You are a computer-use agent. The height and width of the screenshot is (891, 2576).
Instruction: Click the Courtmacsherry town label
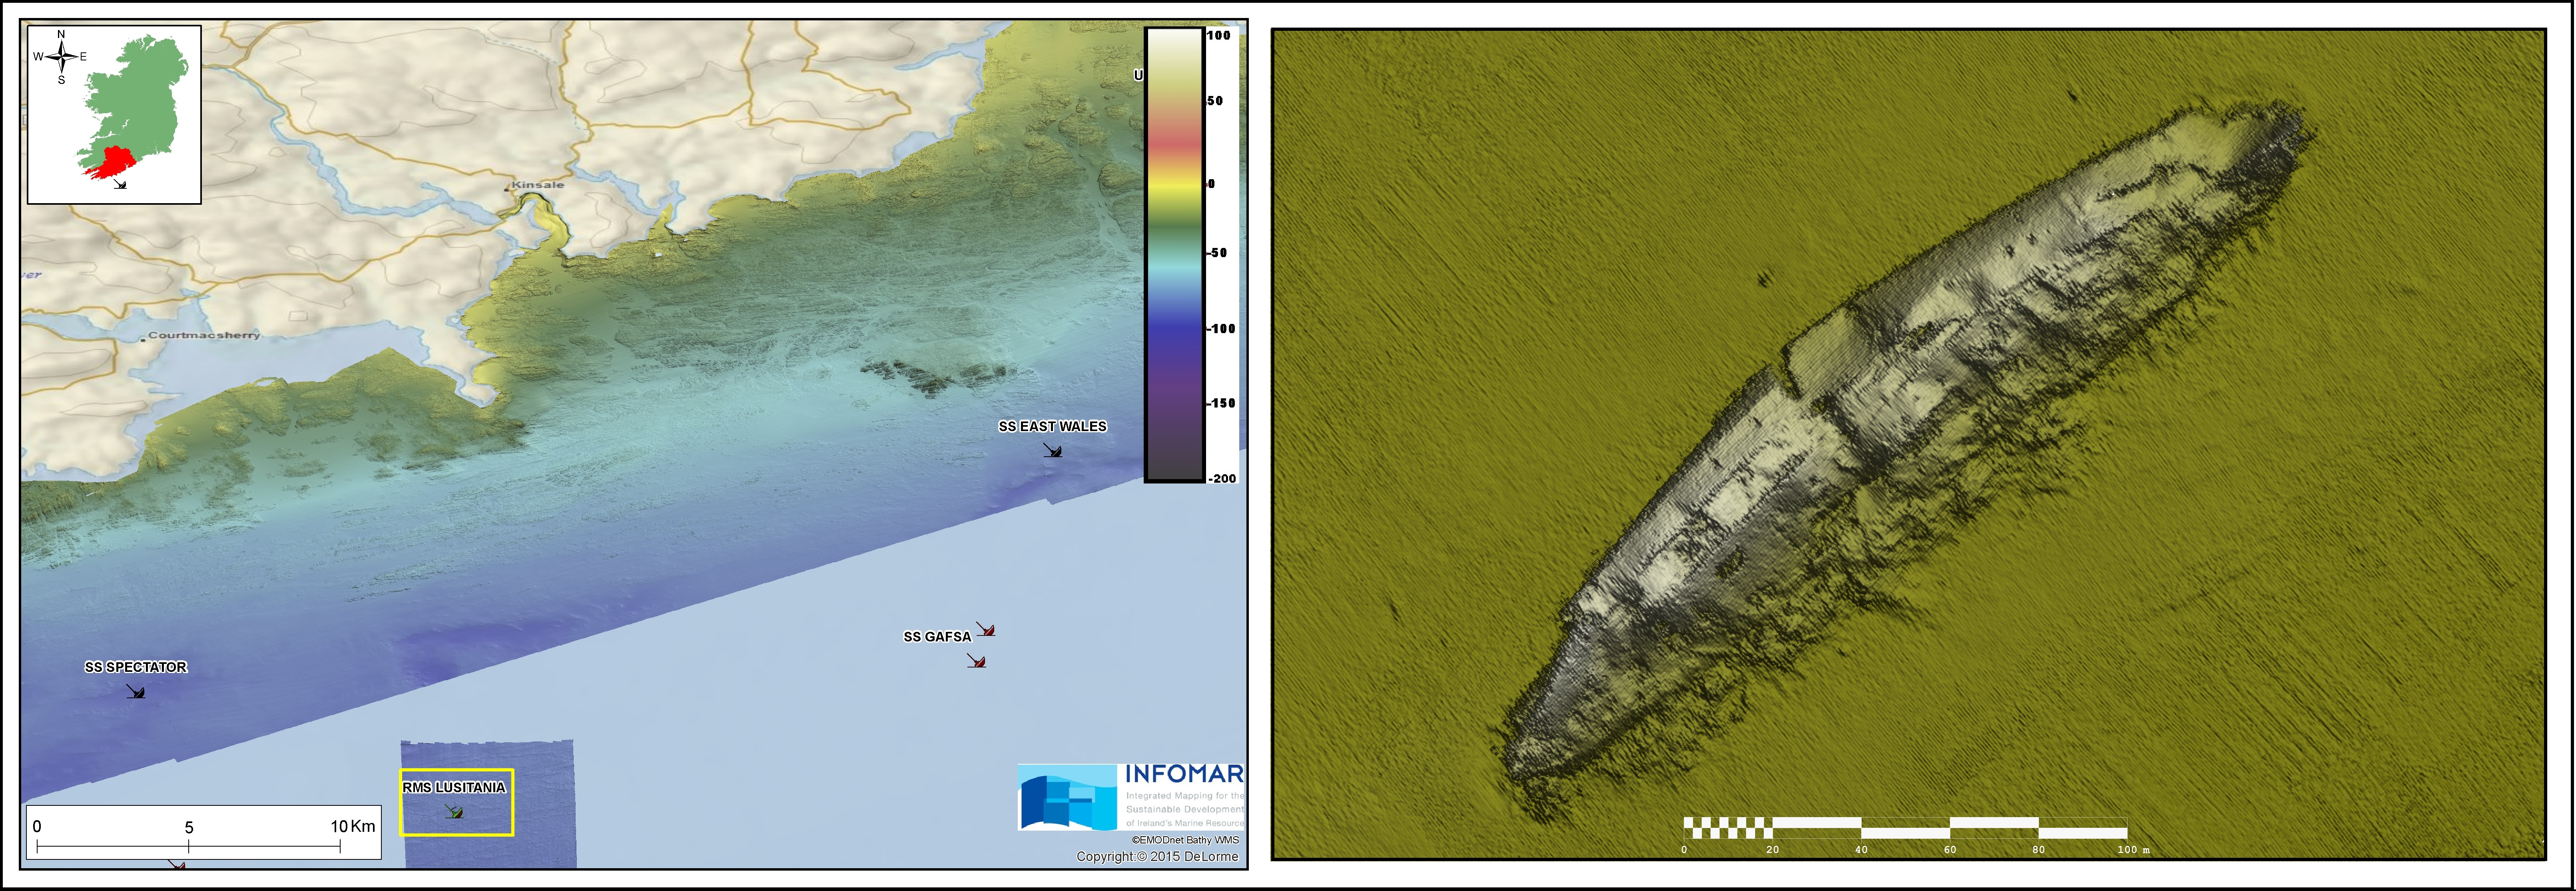204,335
